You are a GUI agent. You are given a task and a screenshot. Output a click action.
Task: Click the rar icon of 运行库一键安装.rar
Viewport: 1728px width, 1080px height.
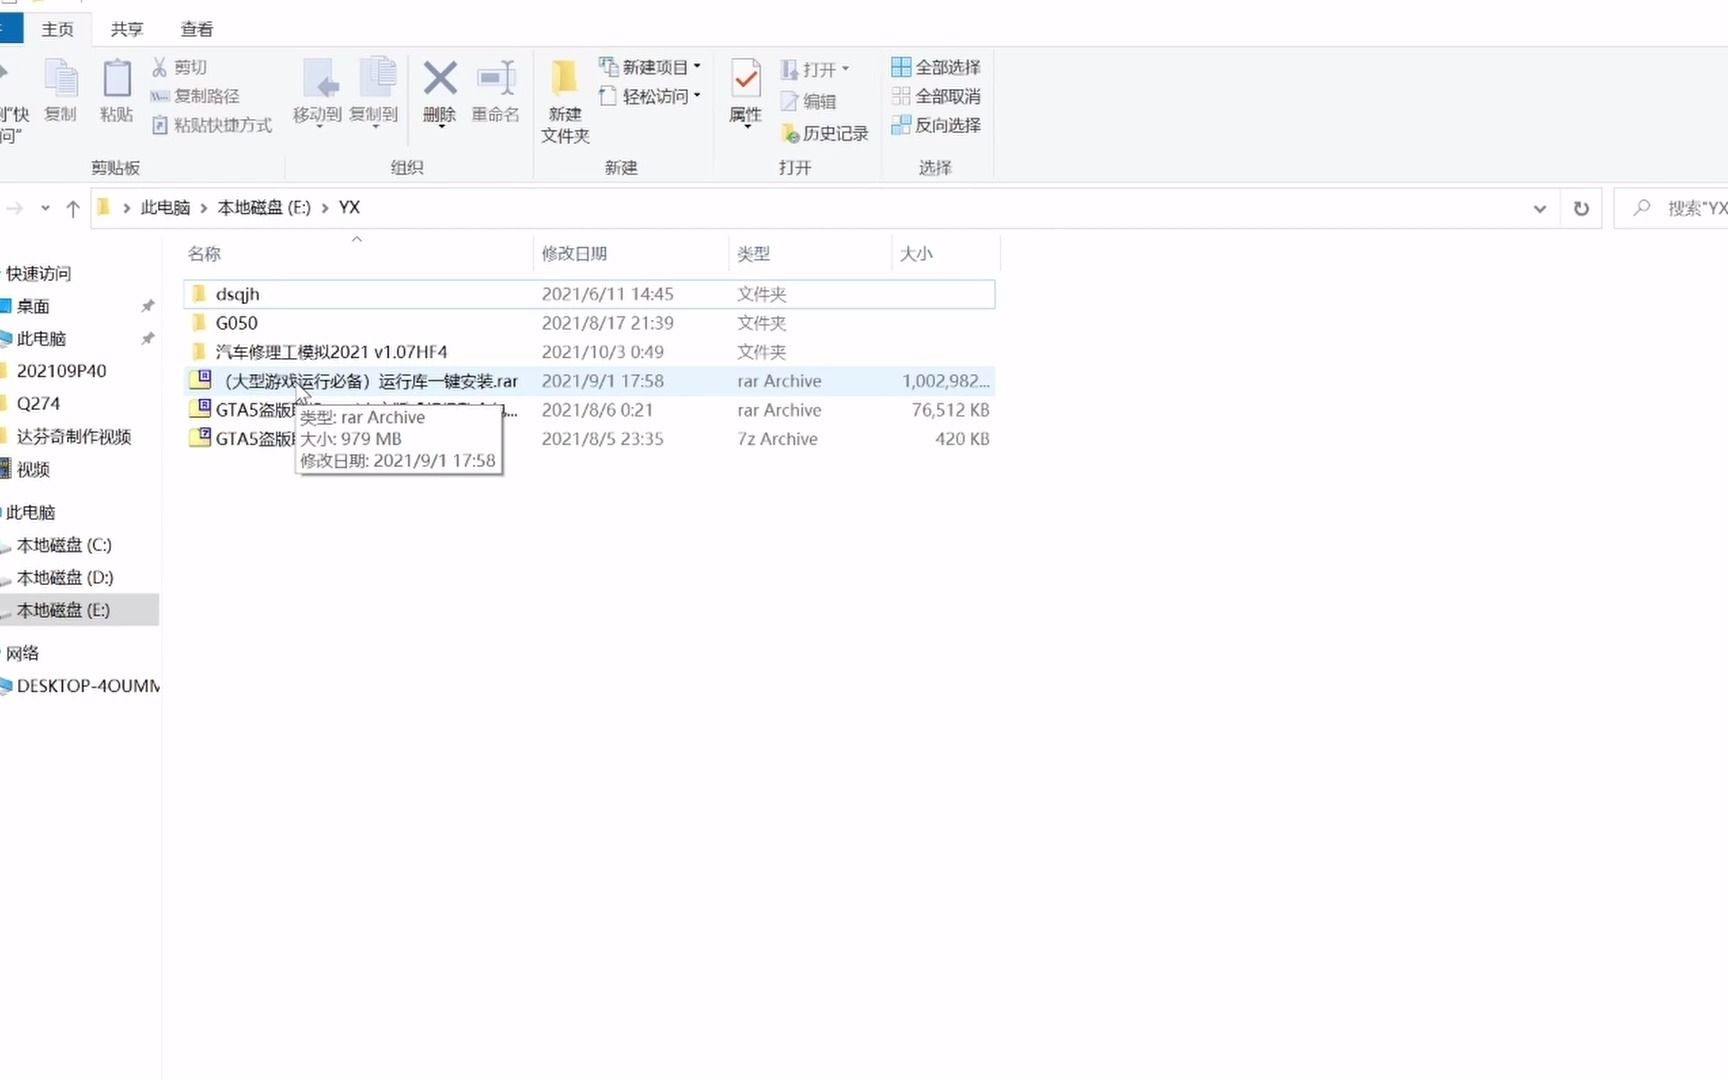point(200,380)
